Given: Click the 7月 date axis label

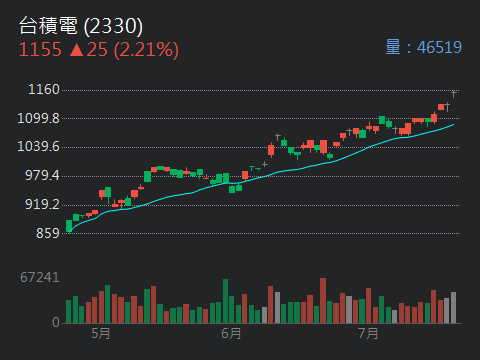Looking at the screenshot, I should tap(368, 333).
